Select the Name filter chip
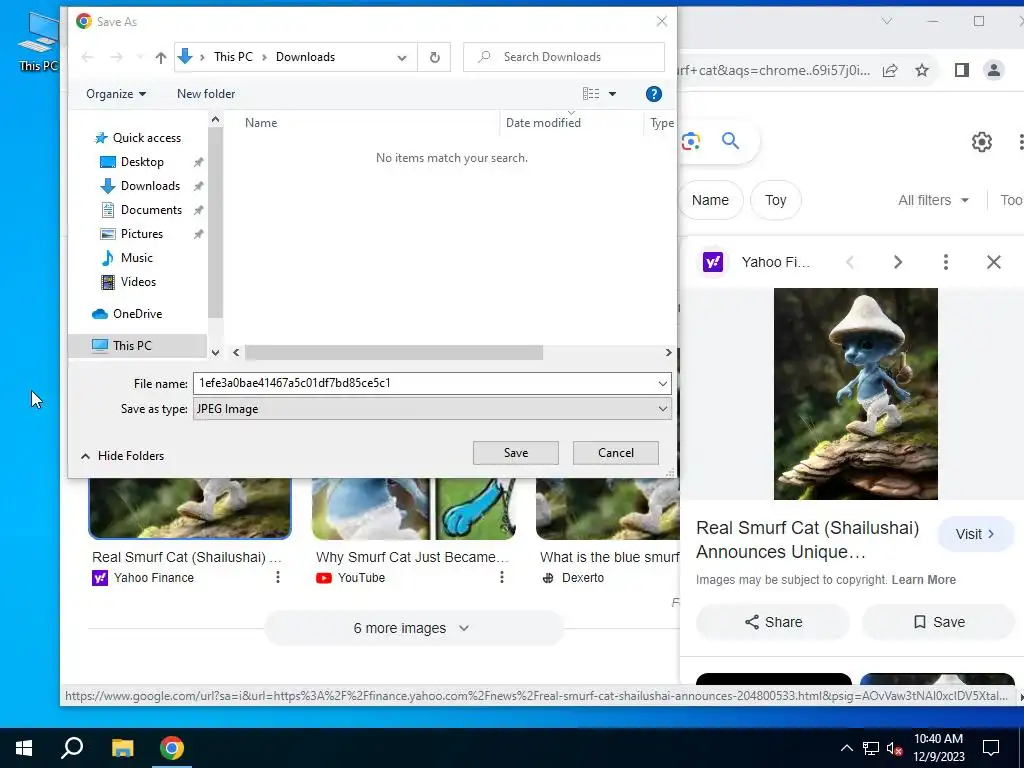 click(710, 200)
